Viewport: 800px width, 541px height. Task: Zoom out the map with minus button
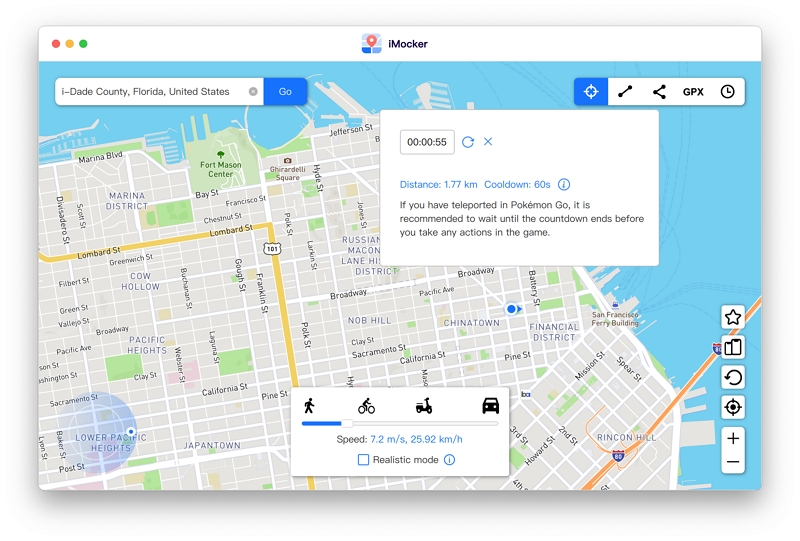point(733,462)
